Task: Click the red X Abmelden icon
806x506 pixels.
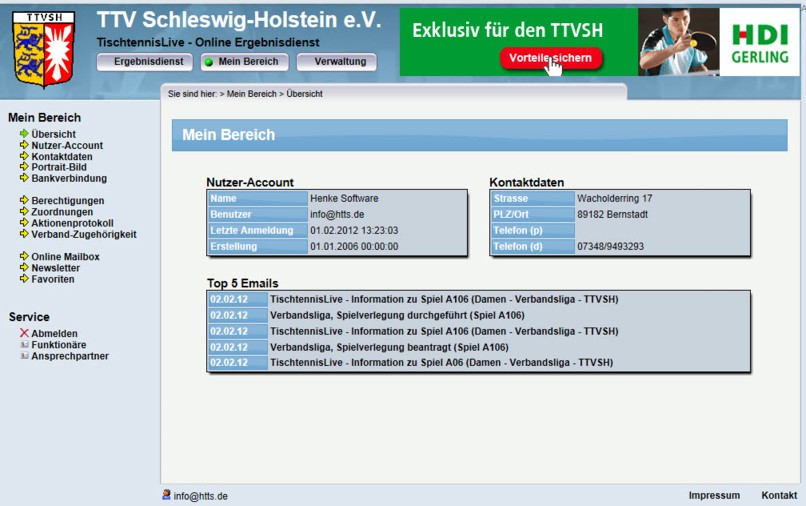Action: 24,334
